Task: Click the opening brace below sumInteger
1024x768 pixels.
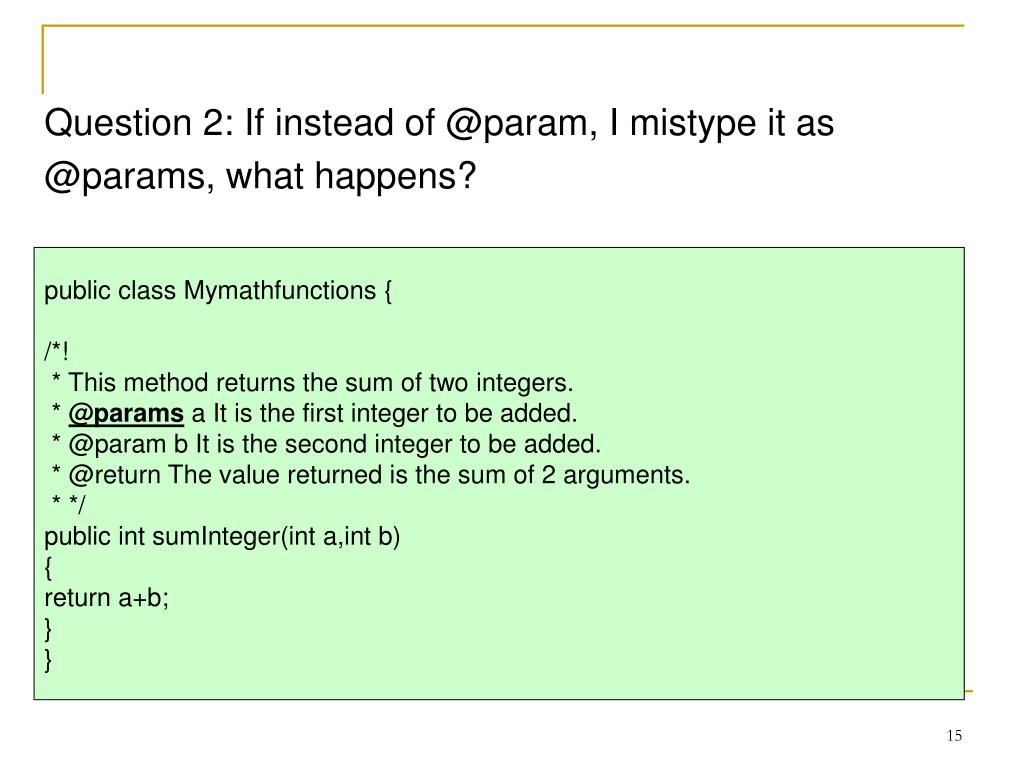Action: tap(48, 568)
